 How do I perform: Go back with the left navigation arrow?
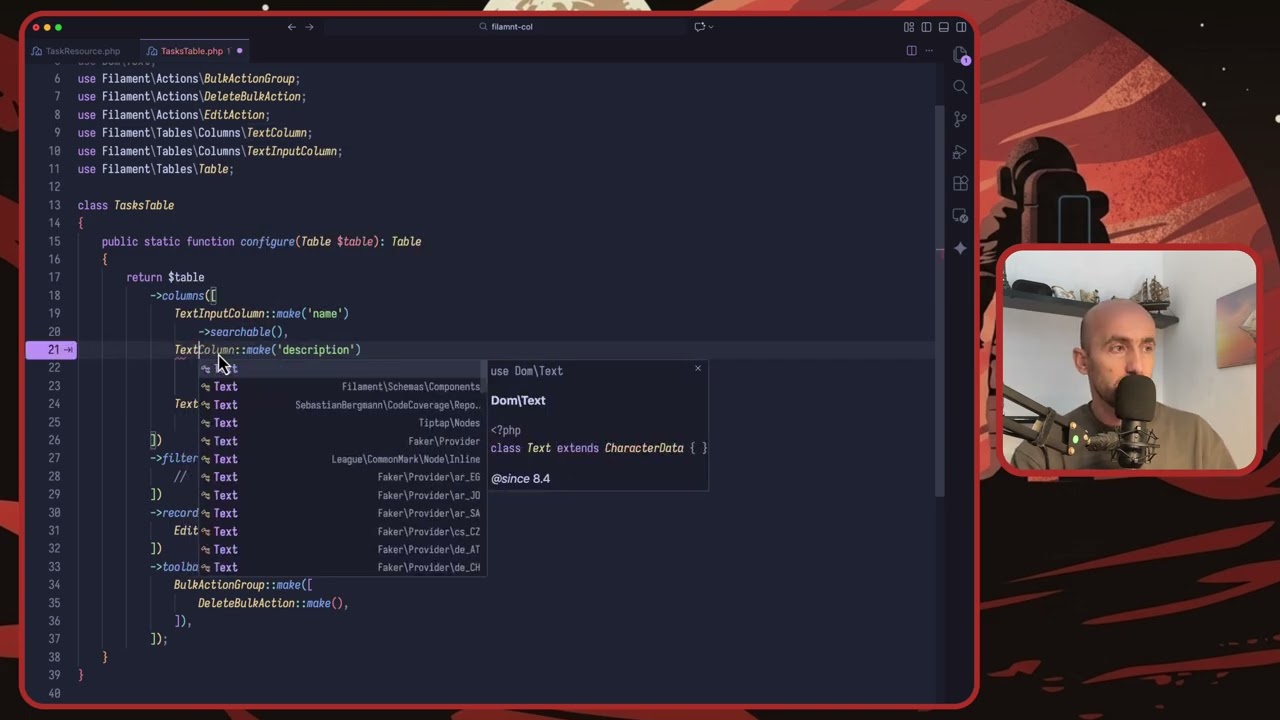point(292,27)
